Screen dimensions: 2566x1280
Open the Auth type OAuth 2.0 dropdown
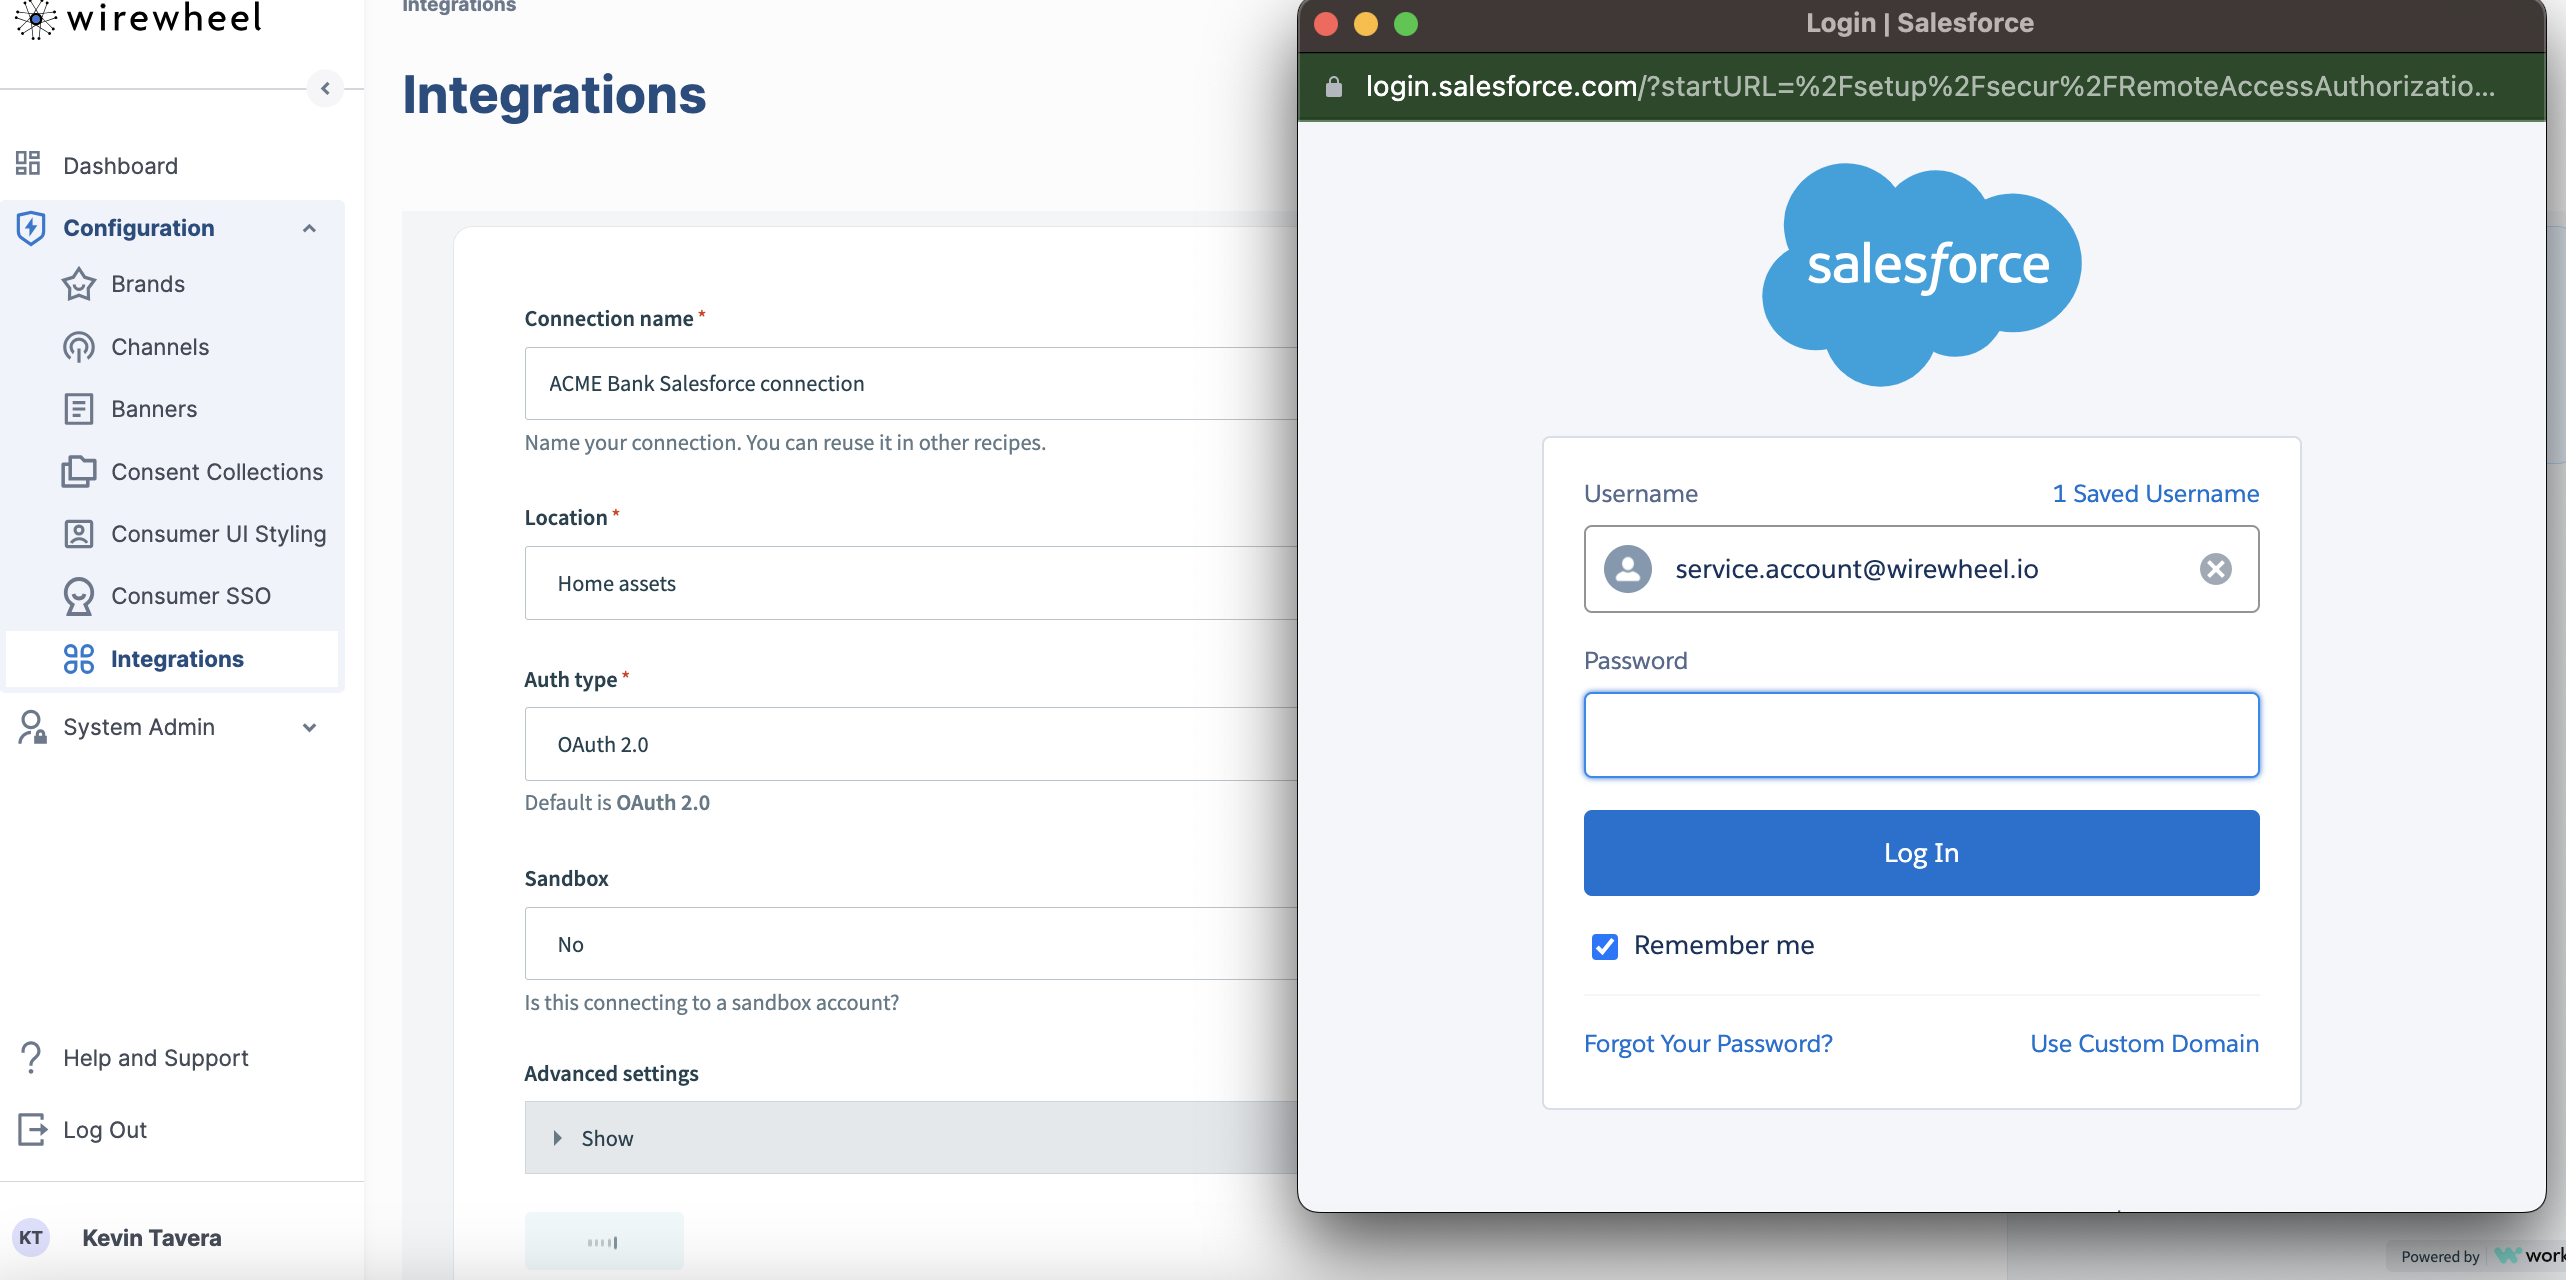point(910,744)
